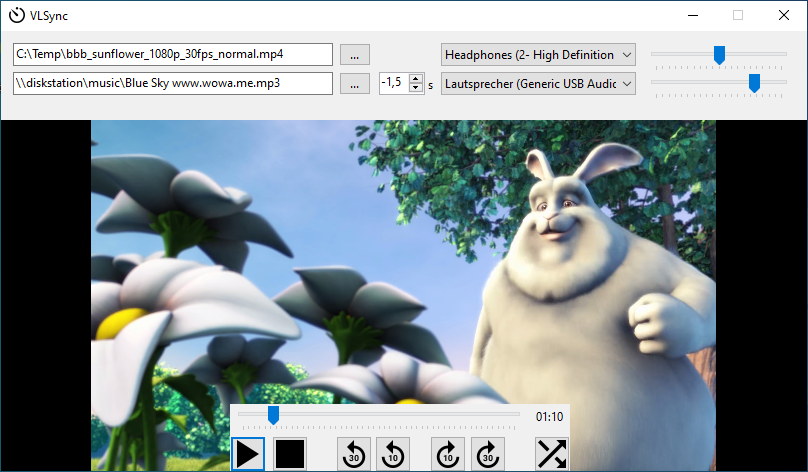Image resolution: width=808 pixels, height=472 pixels.
Task: Click the -1,5 offset value field
Action: [x=394, y=83]
